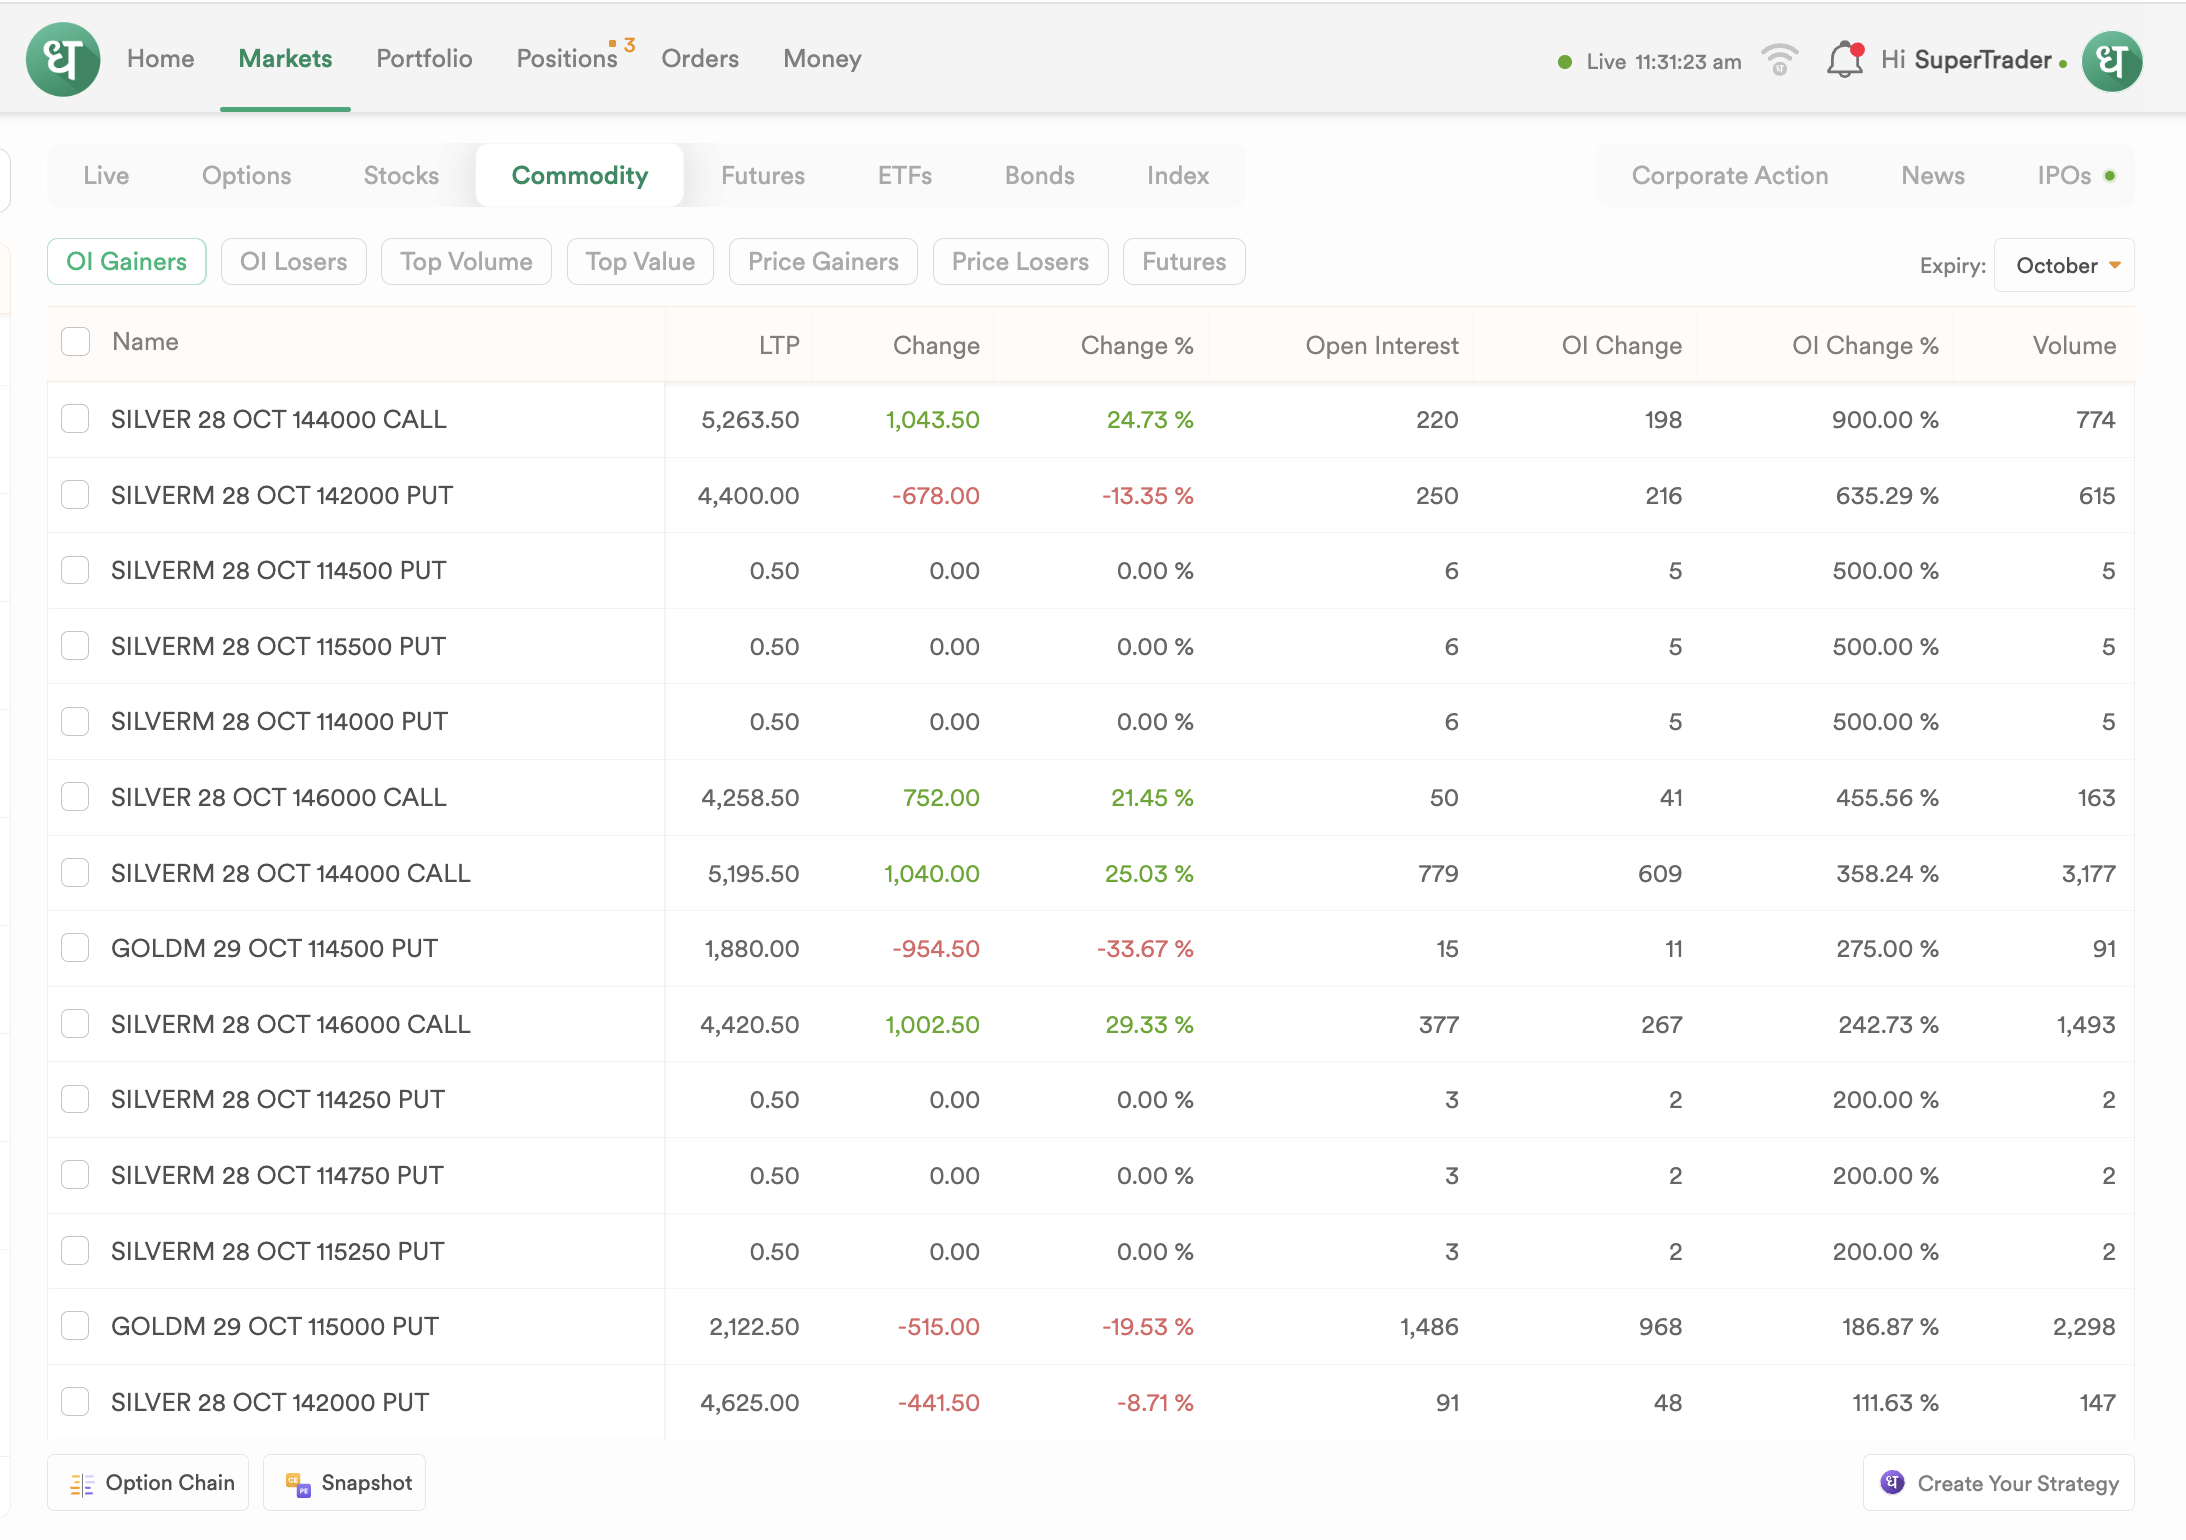Image resolution: width=2186 pixels, height=1540 pixels.
Task: Select the Price Gainers filter
Action: coord(823,262)
